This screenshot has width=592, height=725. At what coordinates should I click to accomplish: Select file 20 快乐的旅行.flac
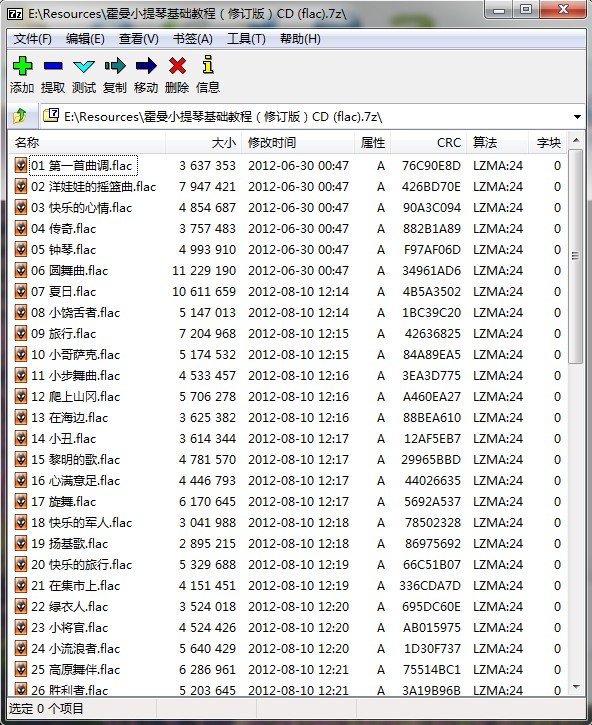click(81, 565)
